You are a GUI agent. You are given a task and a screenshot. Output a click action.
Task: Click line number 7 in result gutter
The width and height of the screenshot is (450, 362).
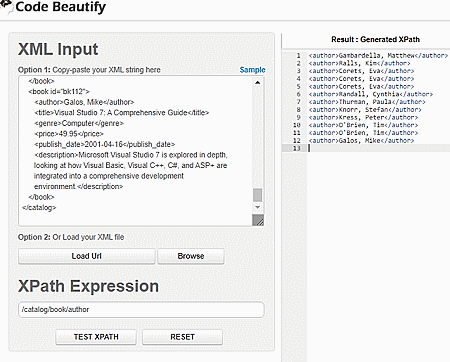pos(298,102)
